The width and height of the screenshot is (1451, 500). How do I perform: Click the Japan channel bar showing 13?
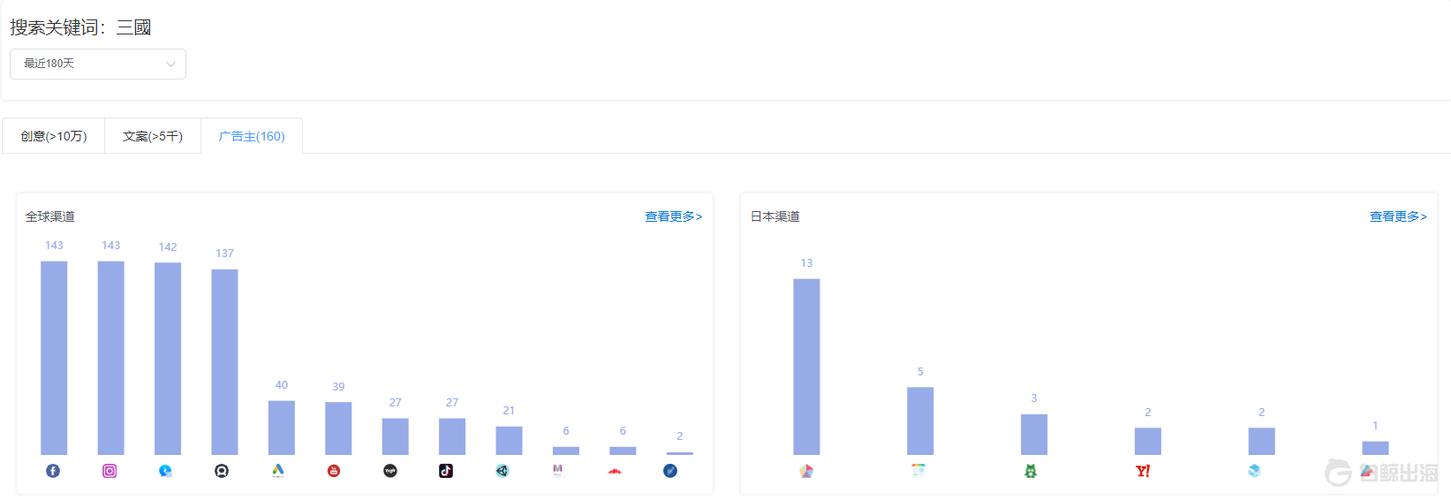tap(807, 367)
